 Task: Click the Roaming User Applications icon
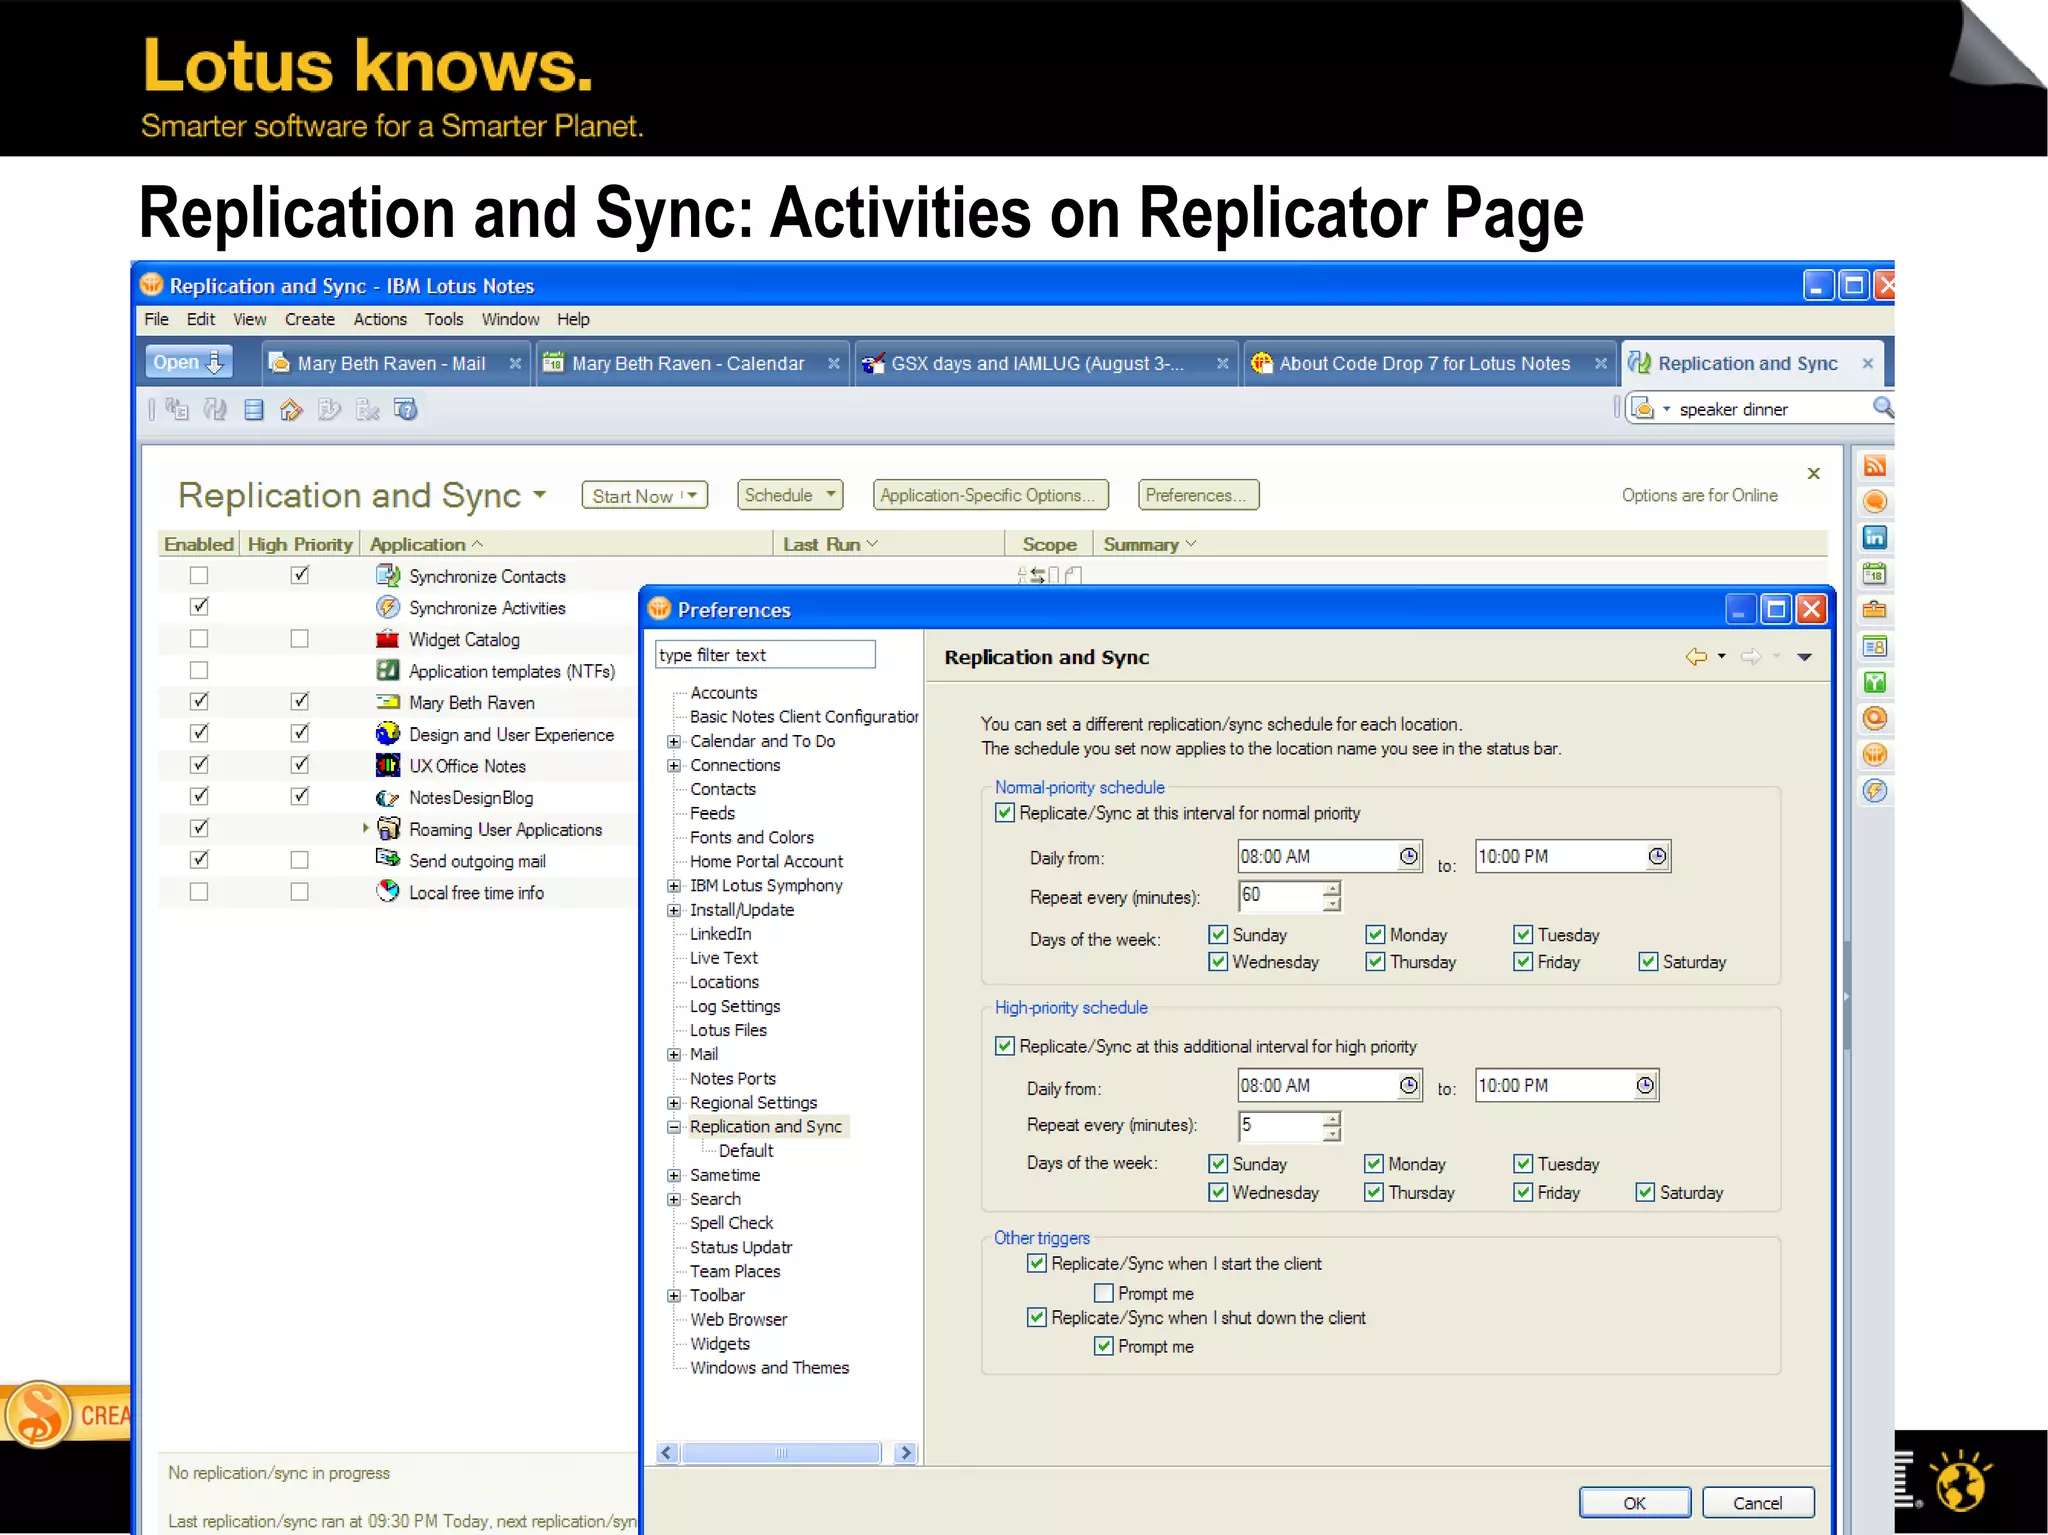388,828
